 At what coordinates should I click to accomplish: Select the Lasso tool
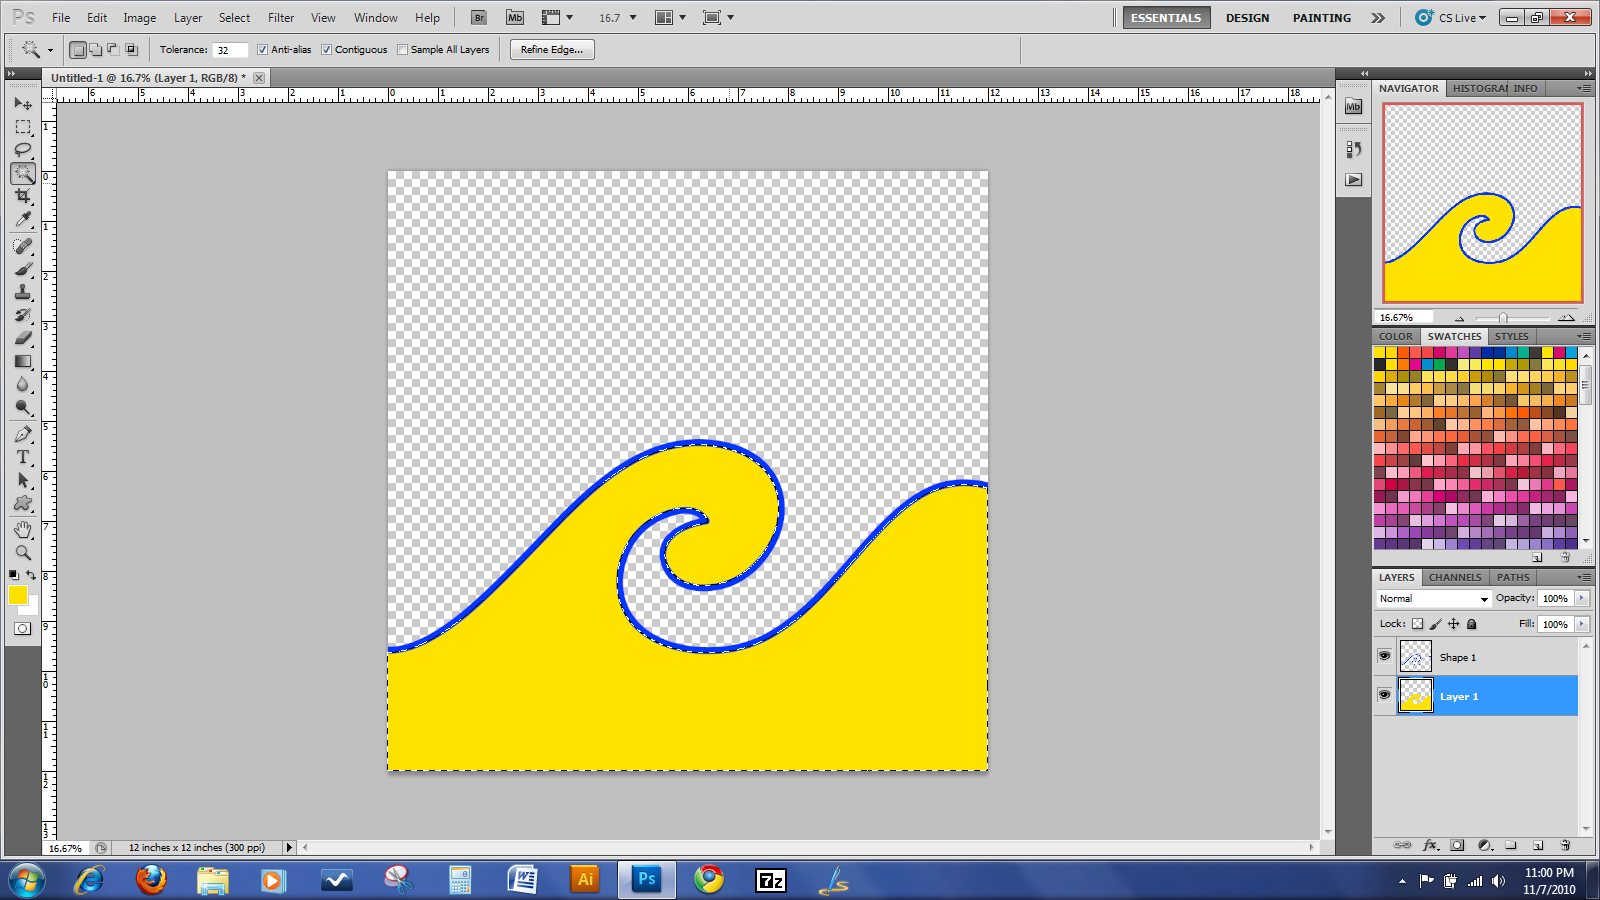click(23, 150)
